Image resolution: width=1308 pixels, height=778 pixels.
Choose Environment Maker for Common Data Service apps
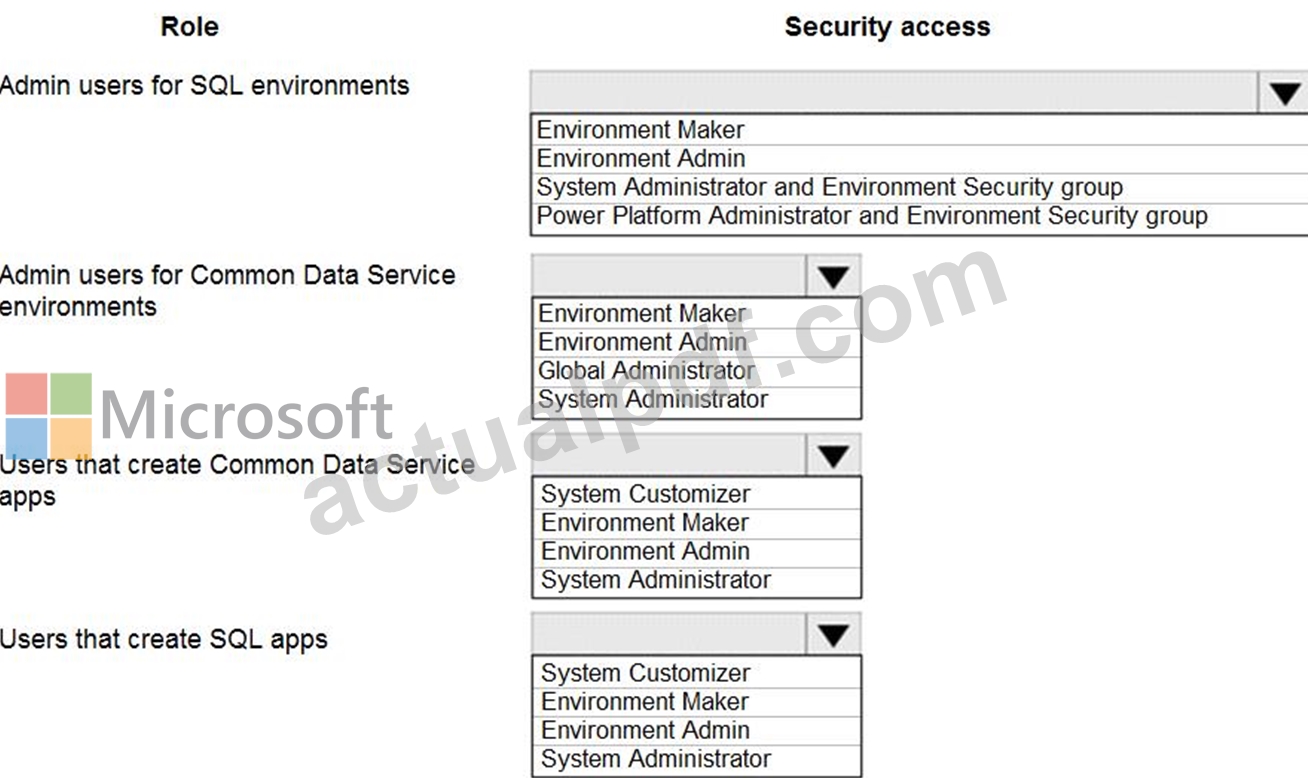696,522
